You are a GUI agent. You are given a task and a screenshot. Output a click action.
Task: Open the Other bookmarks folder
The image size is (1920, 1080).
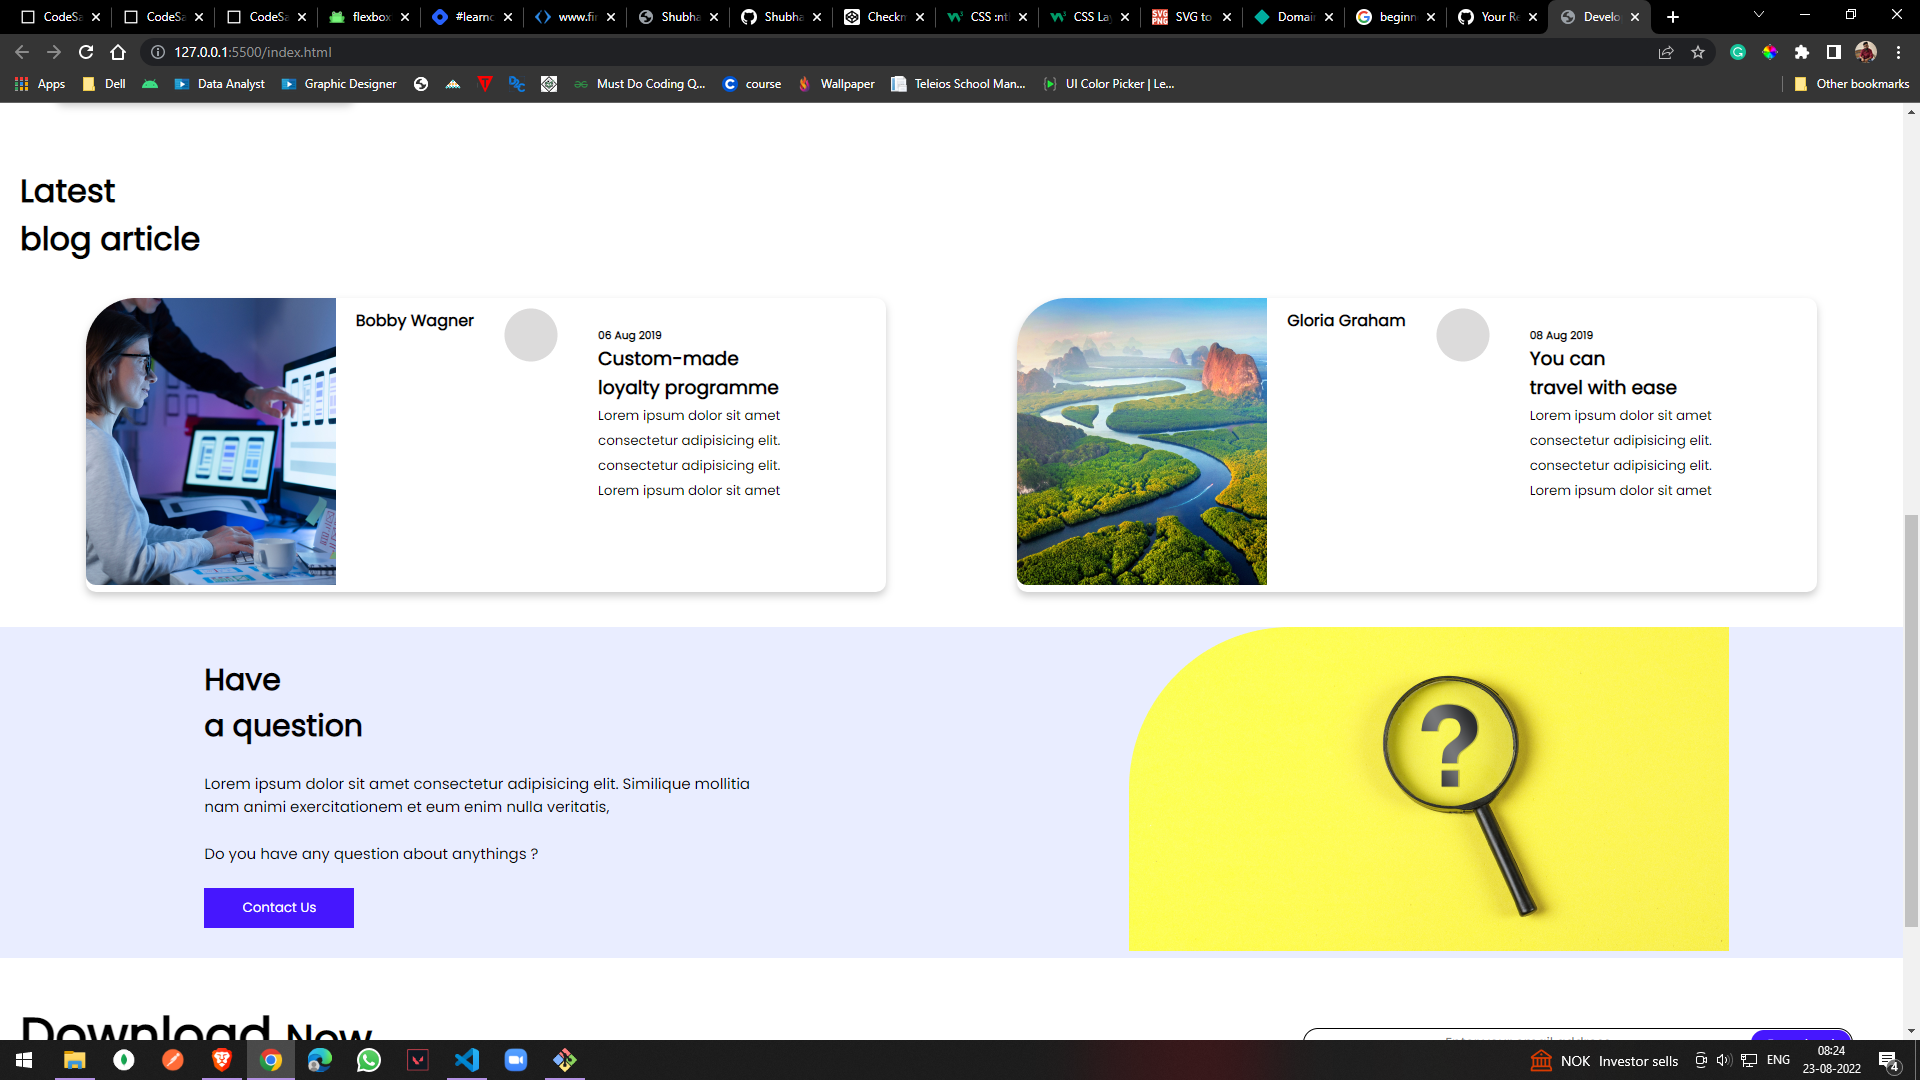pyautogui.click(x=1852, y=84)
